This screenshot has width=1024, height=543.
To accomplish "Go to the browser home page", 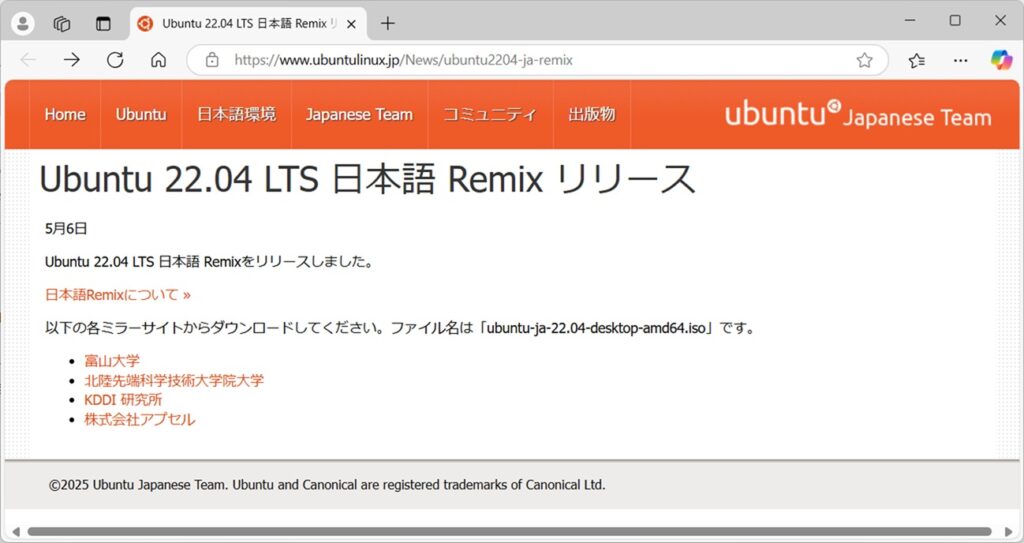I will (x=159, y=60).
